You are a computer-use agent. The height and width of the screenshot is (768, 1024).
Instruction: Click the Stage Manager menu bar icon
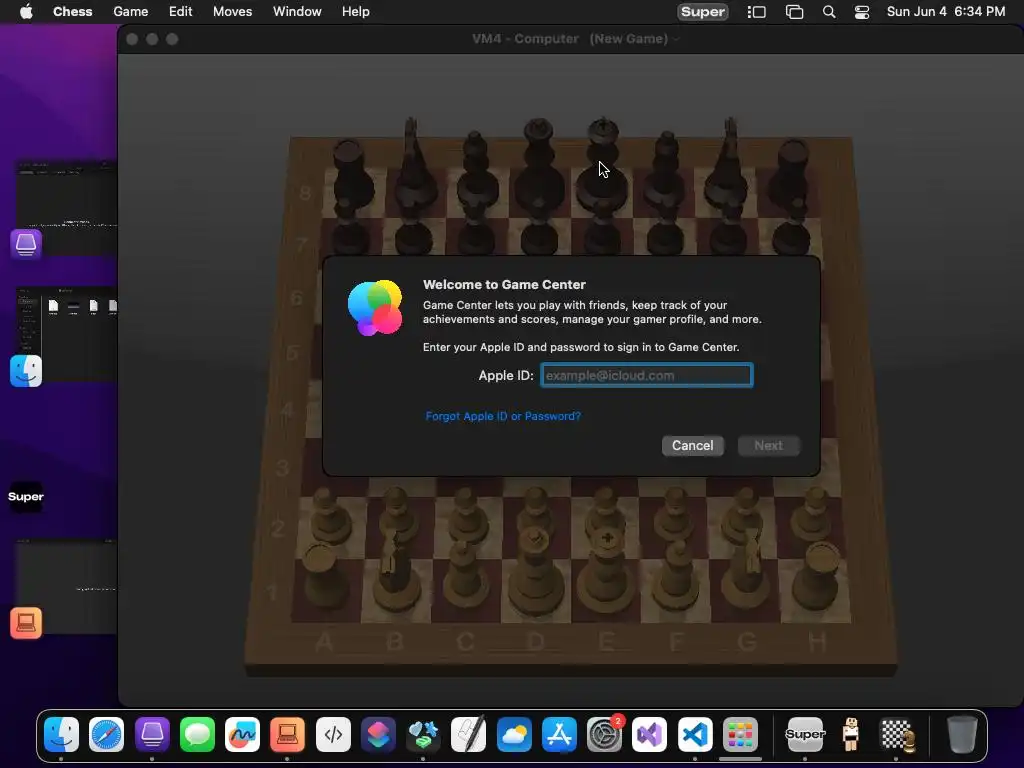tap(757, 12)
